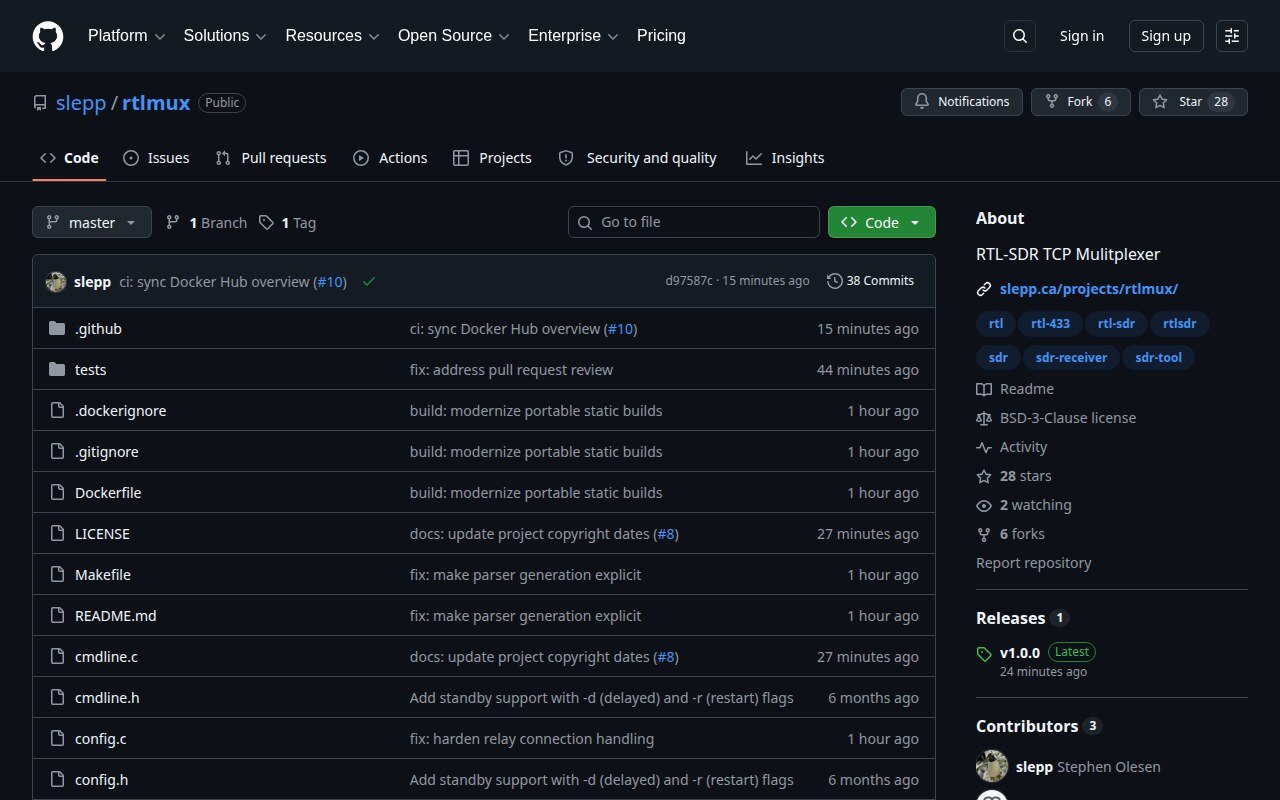Switch to the Issues tab

(x=156, y=158)
